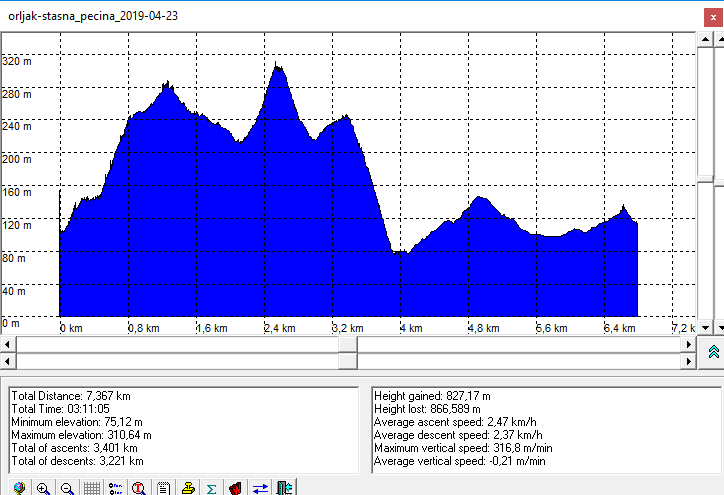Zoom in with the magnifier plus icon

tap(43, 488)
